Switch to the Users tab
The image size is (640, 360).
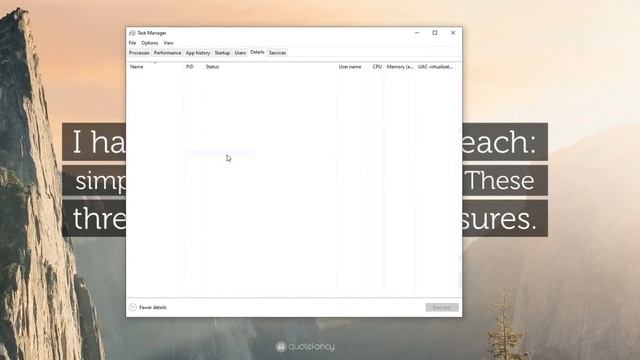click(240, 53)
